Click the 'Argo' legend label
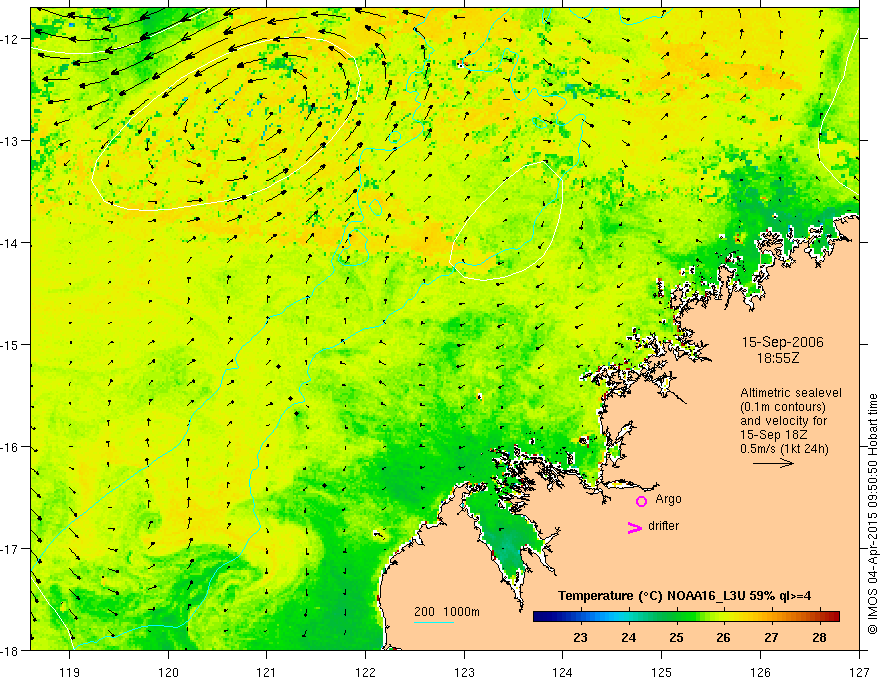The width and height of the screenshot is (880, 680). [x=668, y=499]
